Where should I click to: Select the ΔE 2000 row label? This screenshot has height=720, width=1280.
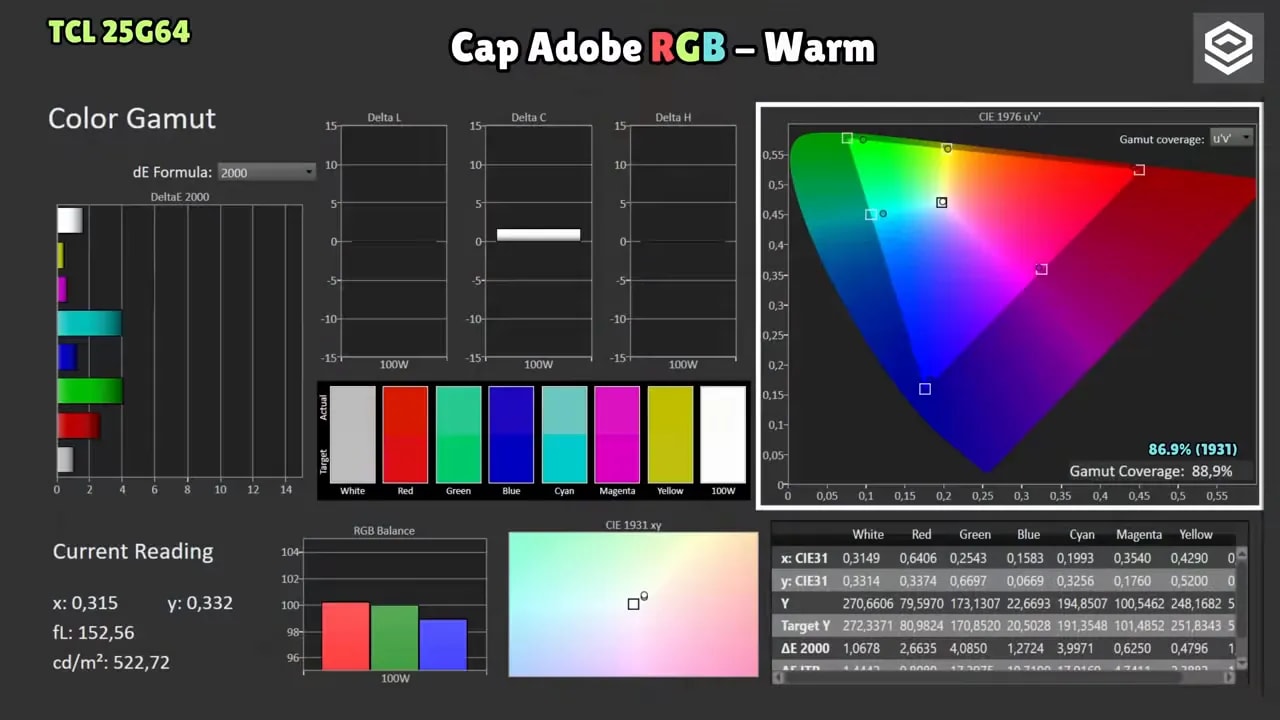pyautogui.click(x=805, y=648)
